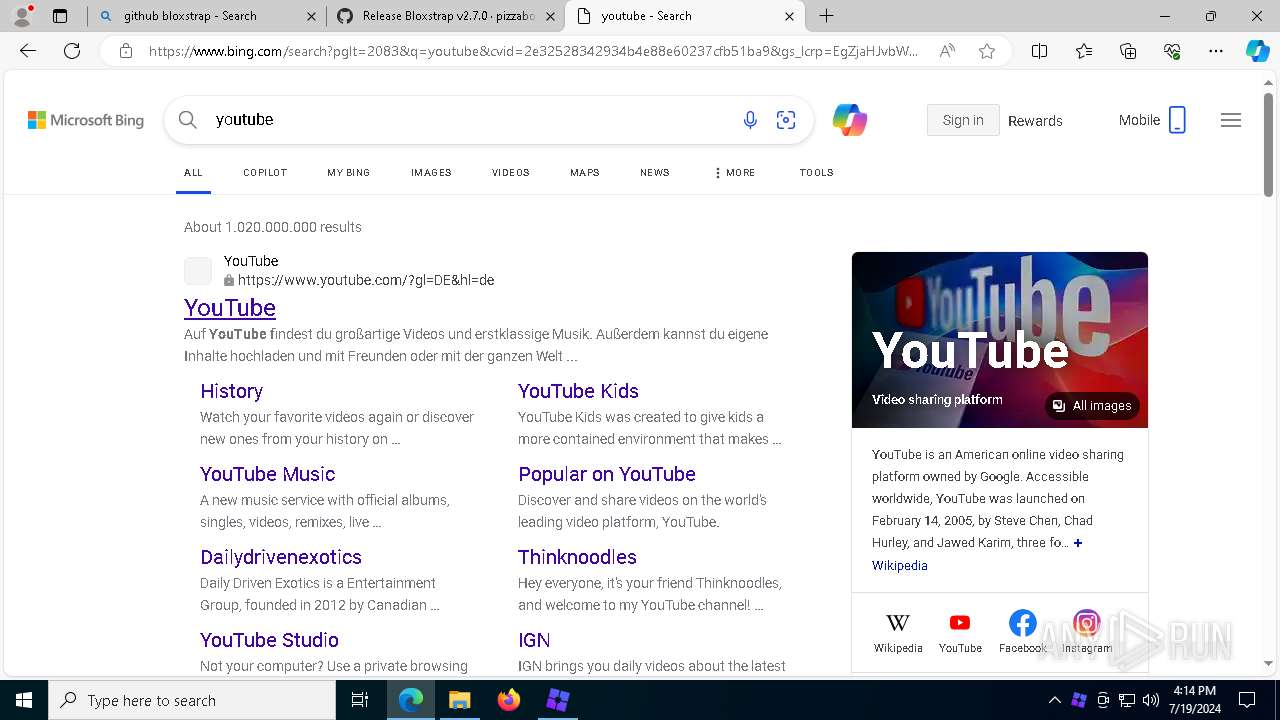The height and width of the screenshot is (720, 1280).
Task: Switch to the IMAGES search tab
Action: pos(431,173)
